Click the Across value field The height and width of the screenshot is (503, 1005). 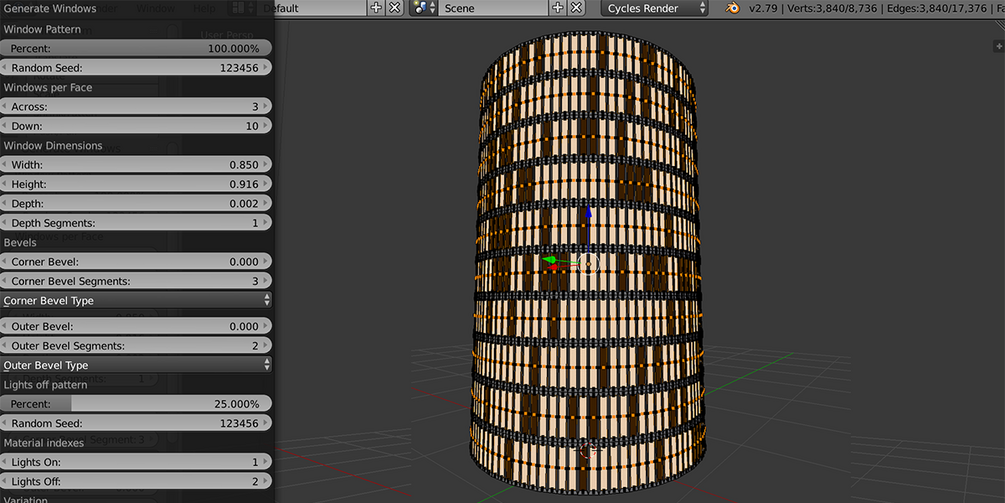(136, 106)
